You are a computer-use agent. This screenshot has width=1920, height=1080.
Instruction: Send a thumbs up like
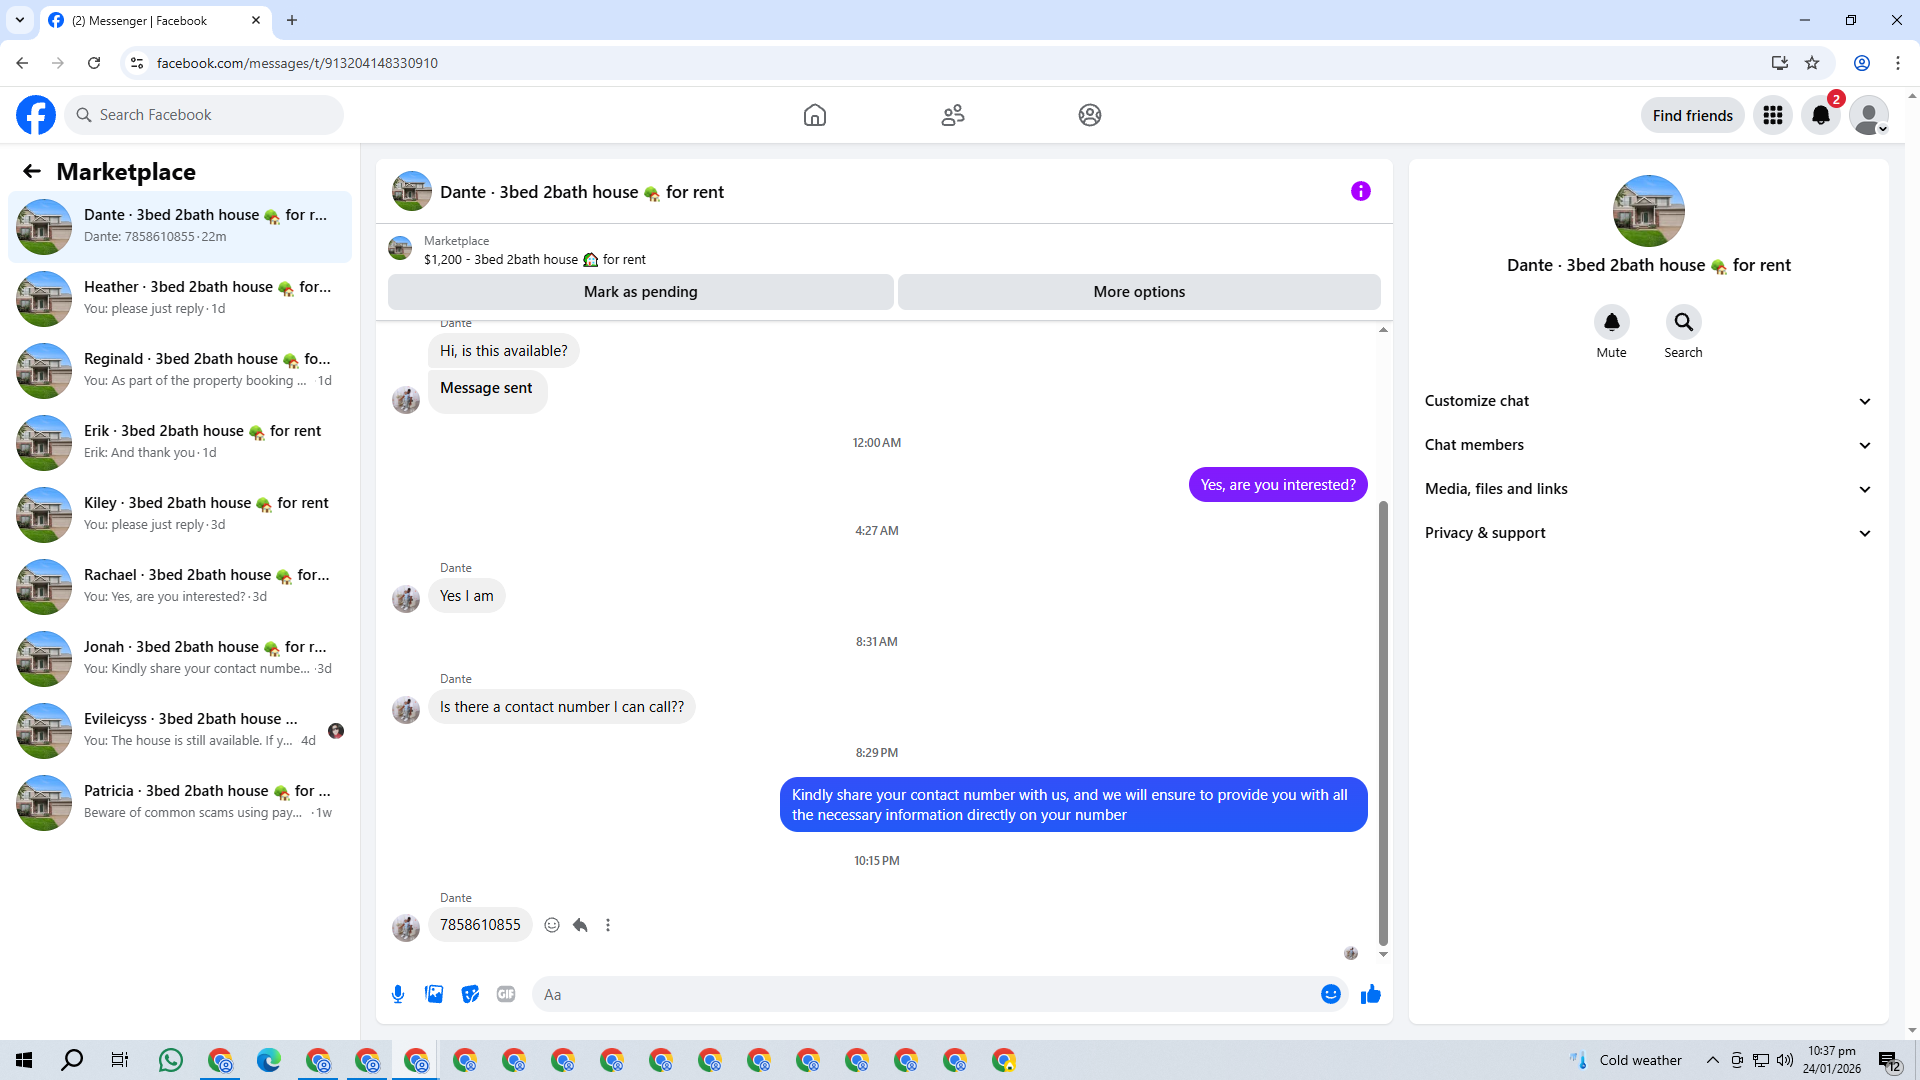pyautogui.click(x=1370, y=994)
